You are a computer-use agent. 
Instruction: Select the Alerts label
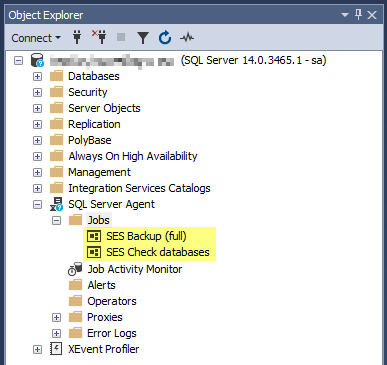pyautogui.click(x=101, y=285)
